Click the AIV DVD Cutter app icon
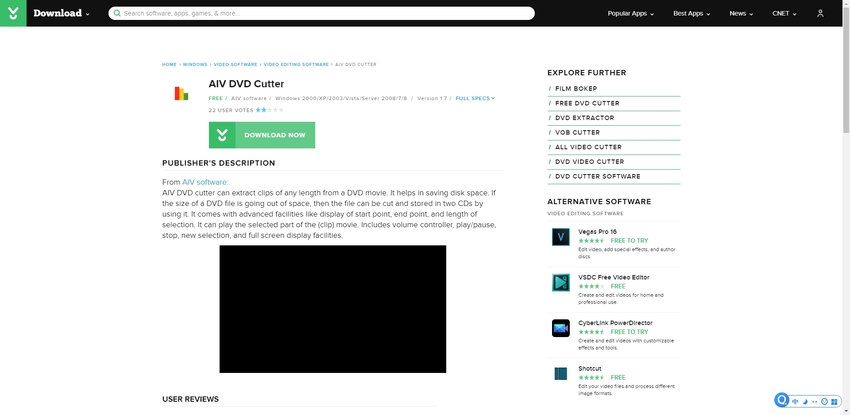Viewport: 850px width, 415px height. (181, 93)
